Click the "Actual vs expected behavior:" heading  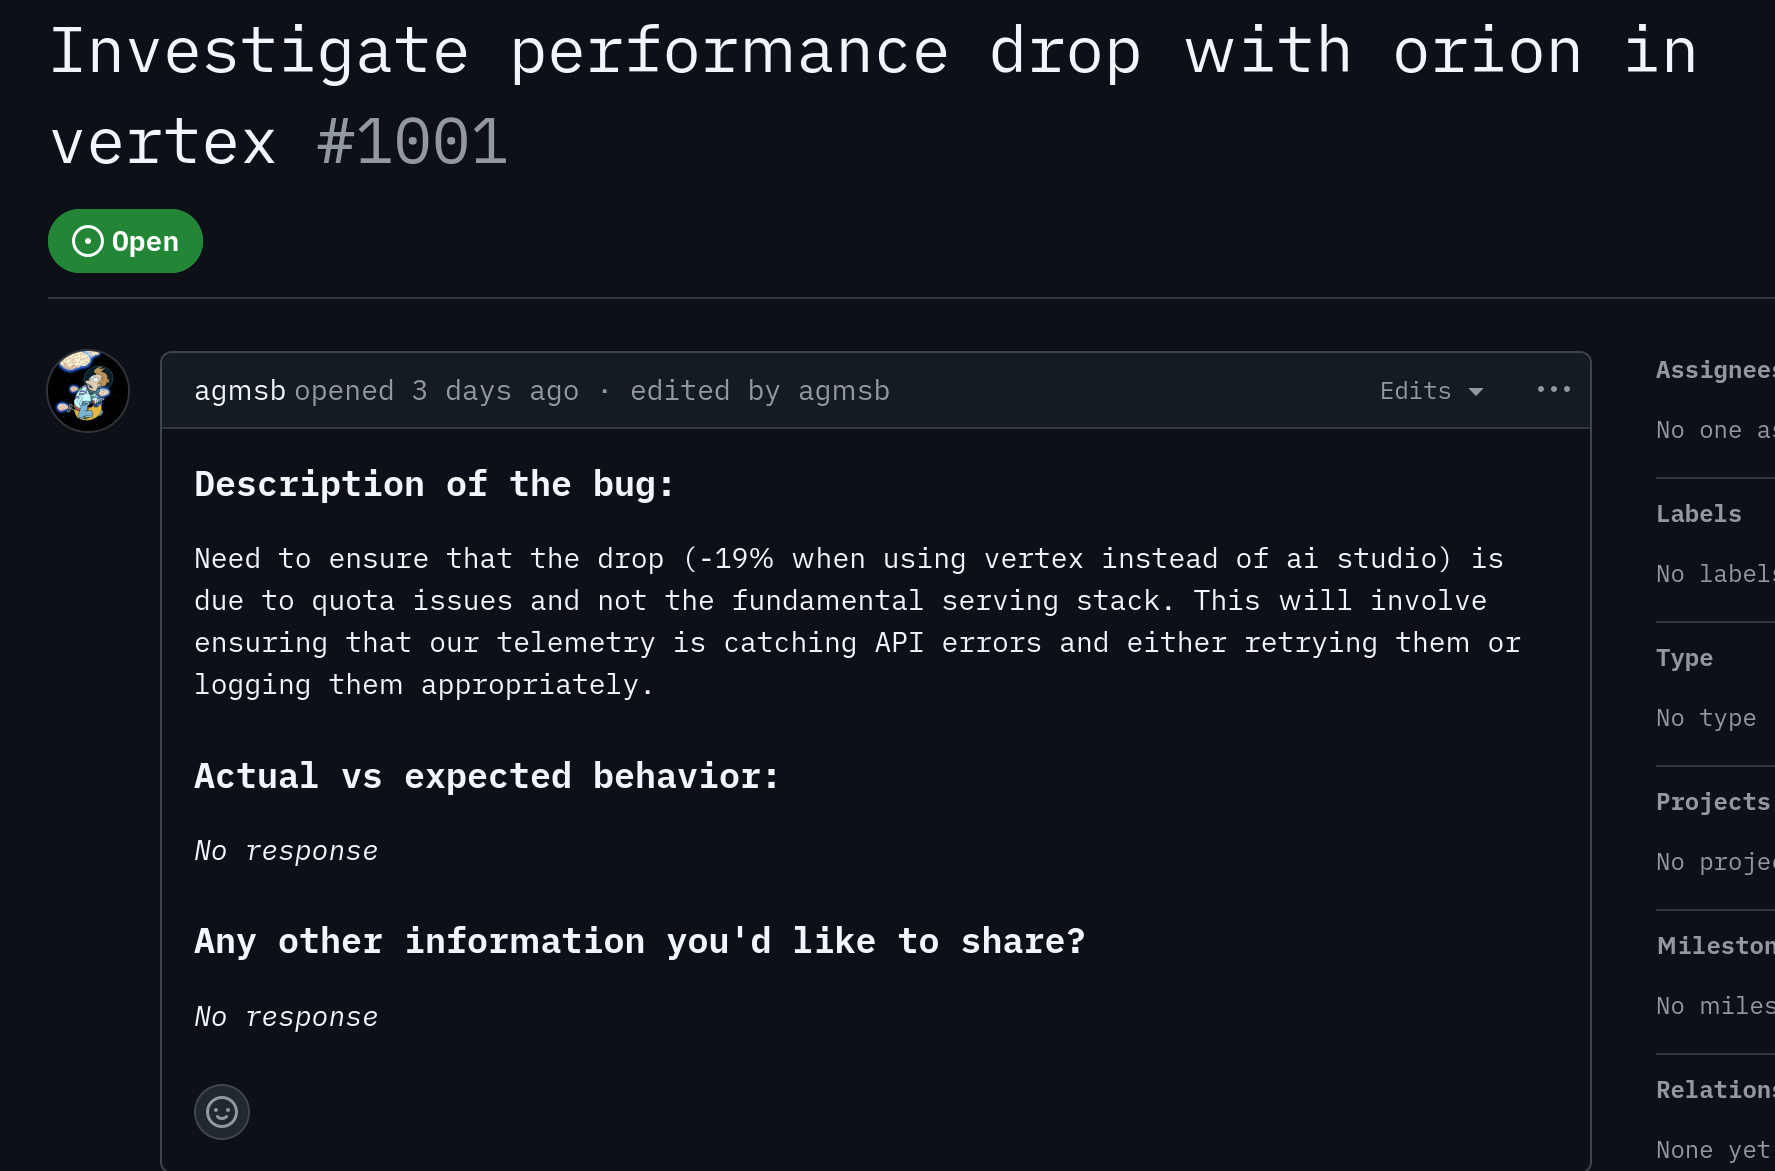point(486,776)
